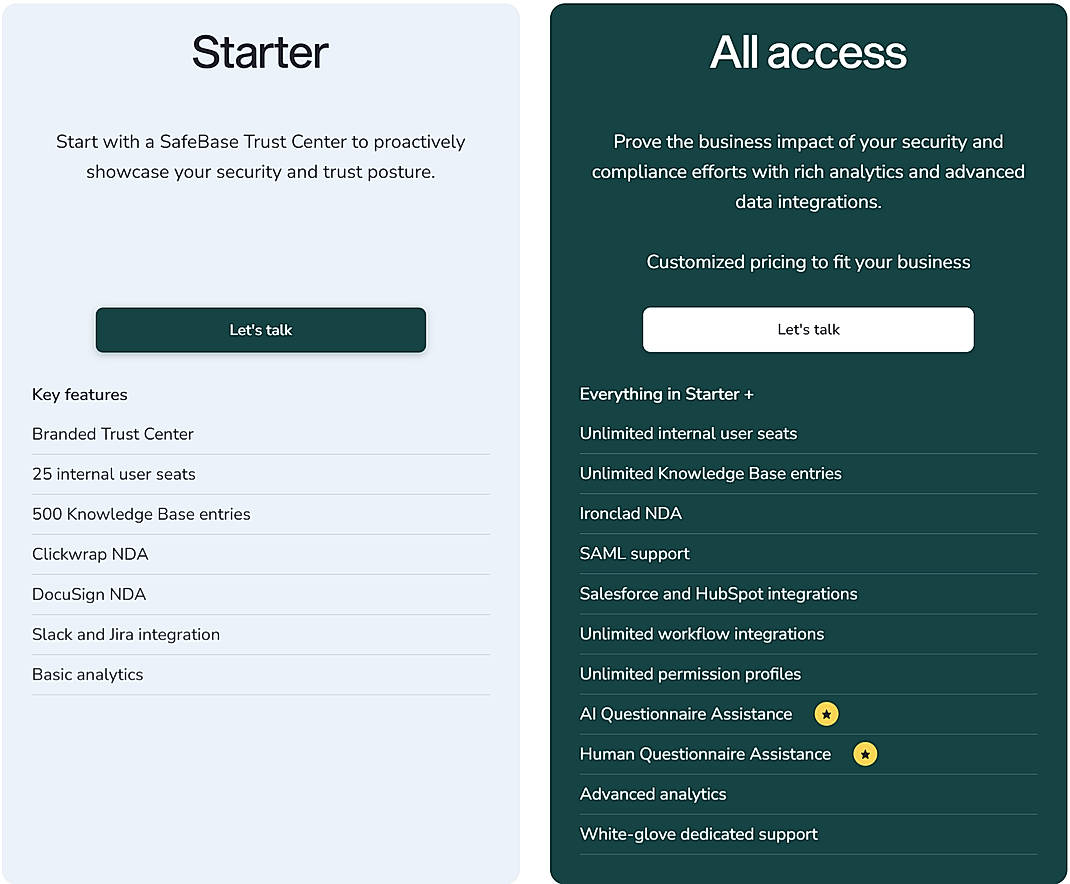Click the Everything in Starter + heading
The width and height of the screenshot is (1070, 884).
pyautogui.click(x=667, y=394)
